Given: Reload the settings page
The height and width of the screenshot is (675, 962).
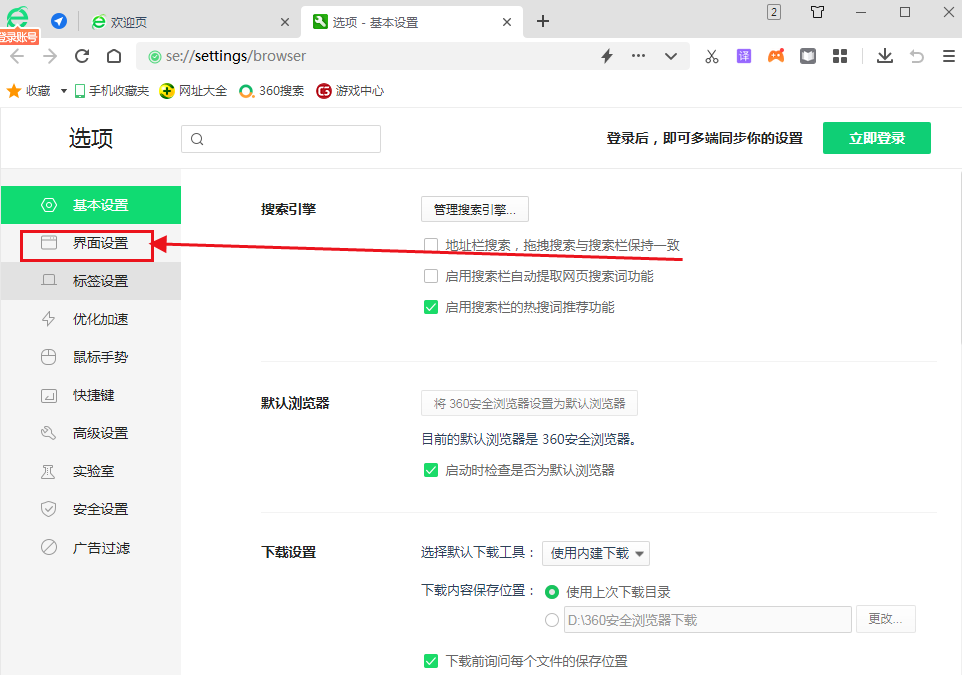Looking at the screenshot, I should tap(82, 56).
